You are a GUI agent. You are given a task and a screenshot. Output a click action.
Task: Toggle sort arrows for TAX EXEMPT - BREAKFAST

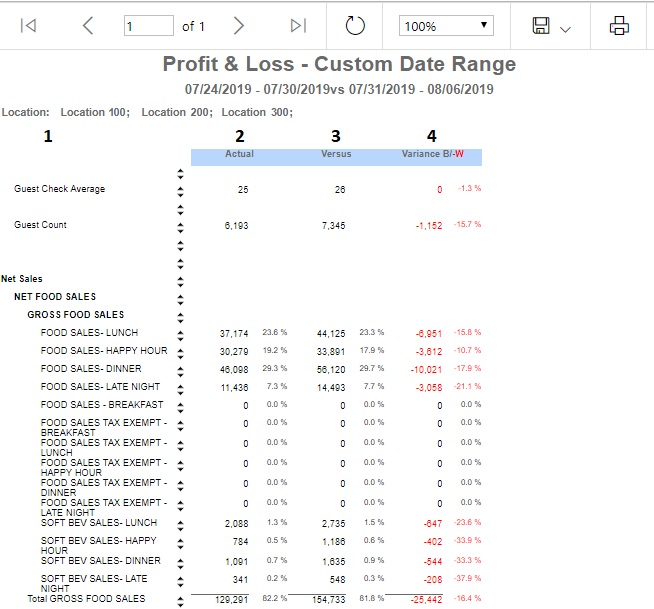coord(180,426)
